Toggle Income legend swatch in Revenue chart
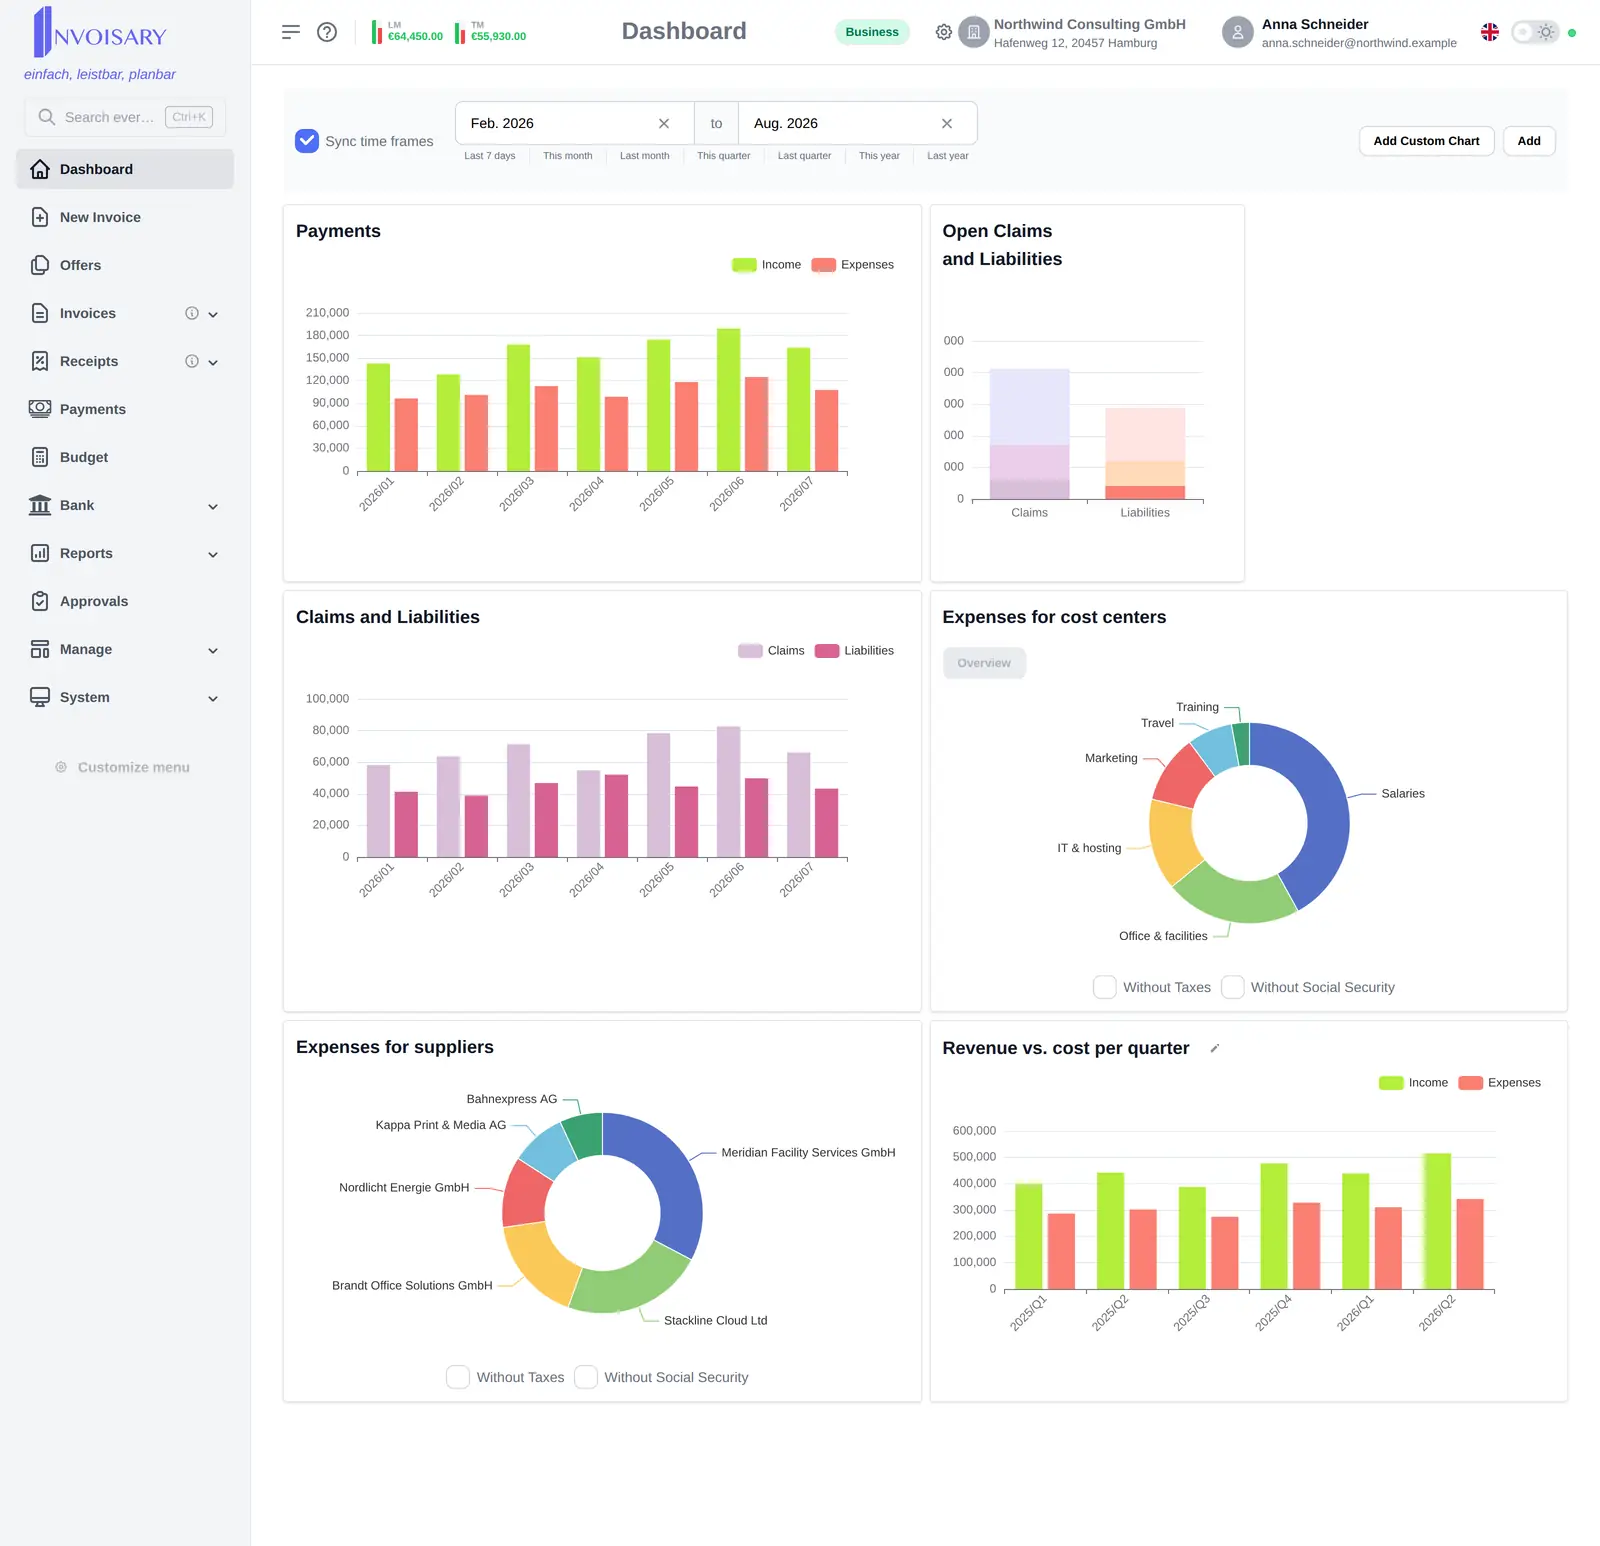 pos(1391,1083)
